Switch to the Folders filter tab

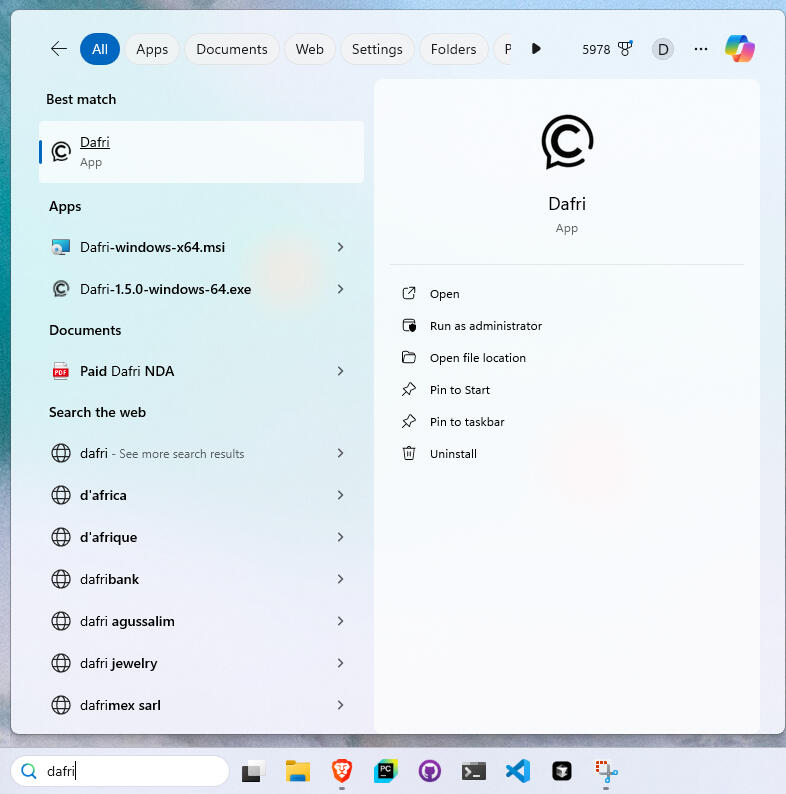[x=453, y=49]
